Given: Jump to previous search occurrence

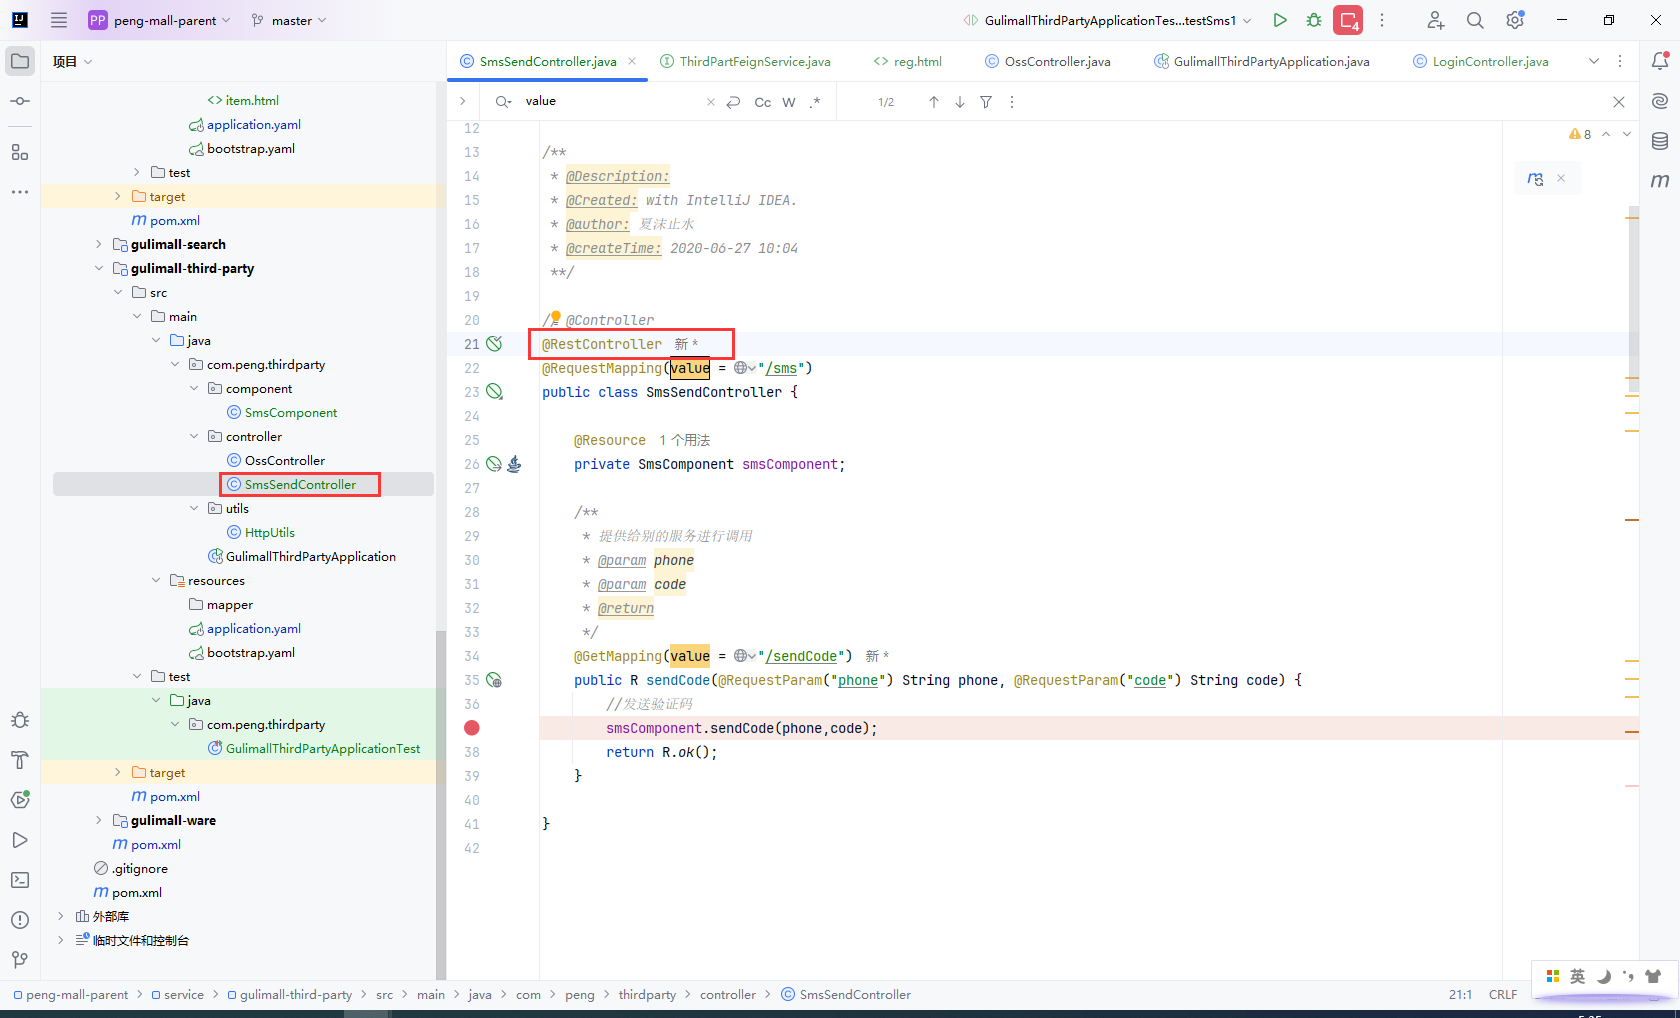Looking at the screenshot, I should click(x=934, y=102).
